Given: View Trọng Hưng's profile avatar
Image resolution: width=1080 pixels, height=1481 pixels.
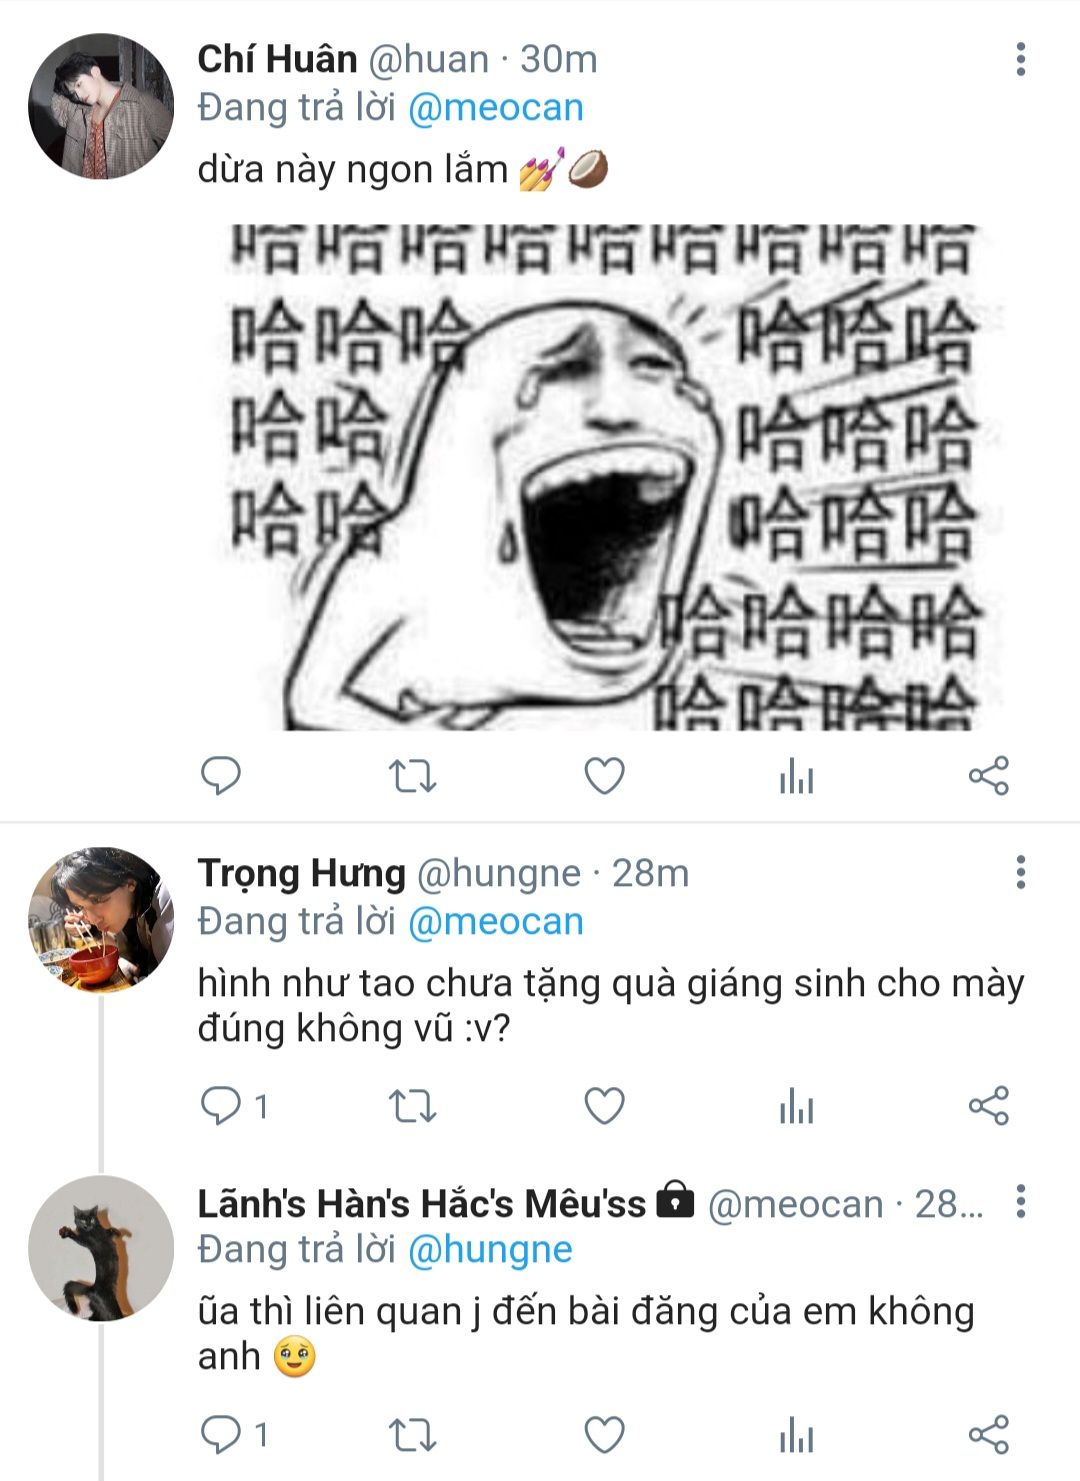Looking at the screenshot, I should tap(101, 920).
